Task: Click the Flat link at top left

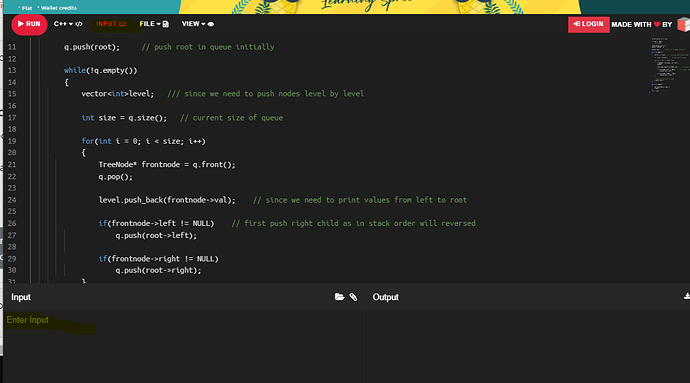Action: [26, 8]
